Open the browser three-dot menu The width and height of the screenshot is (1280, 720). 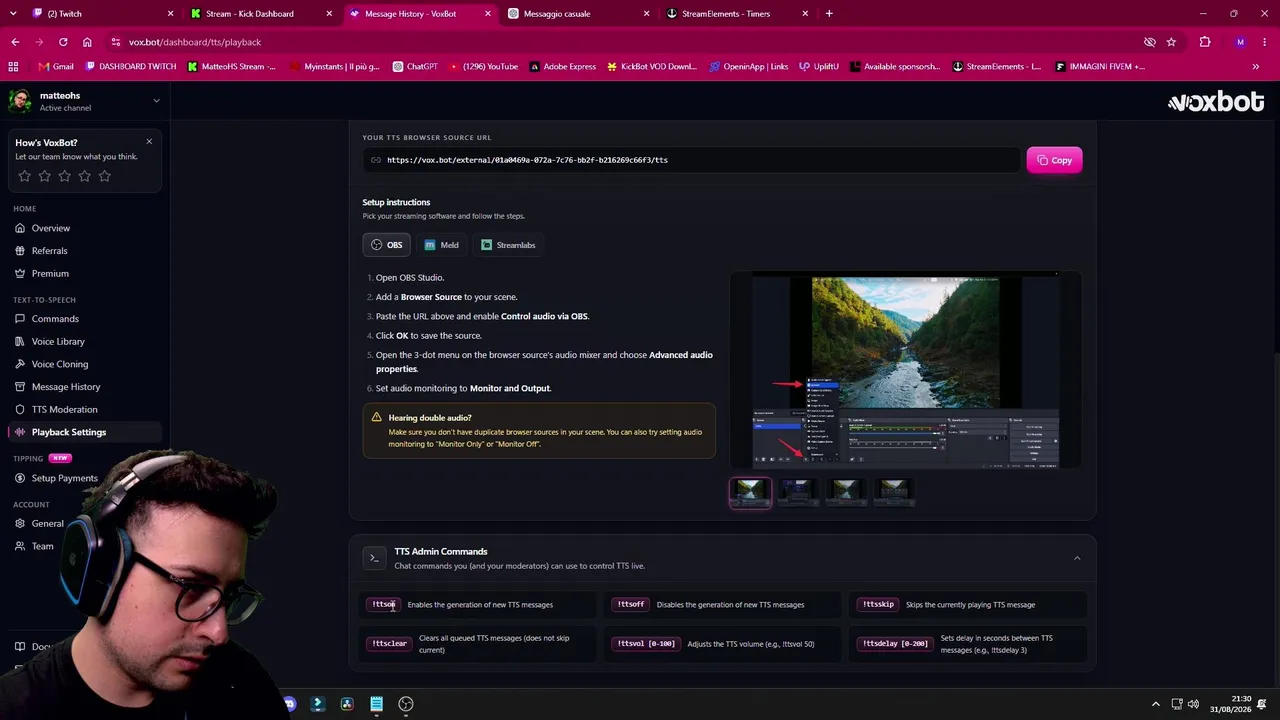[1265, 42]
